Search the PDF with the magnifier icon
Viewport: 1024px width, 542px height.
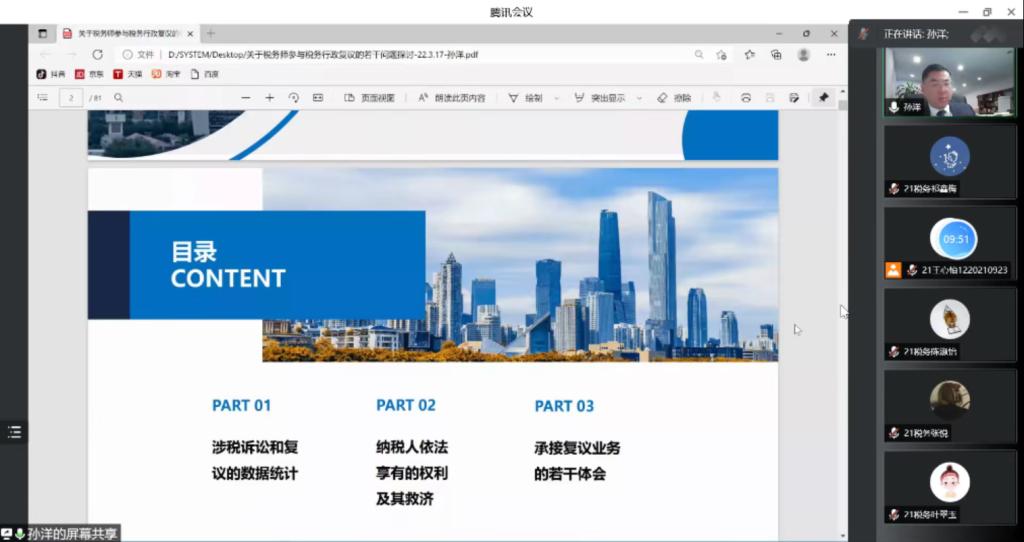(x=119, y=98)
